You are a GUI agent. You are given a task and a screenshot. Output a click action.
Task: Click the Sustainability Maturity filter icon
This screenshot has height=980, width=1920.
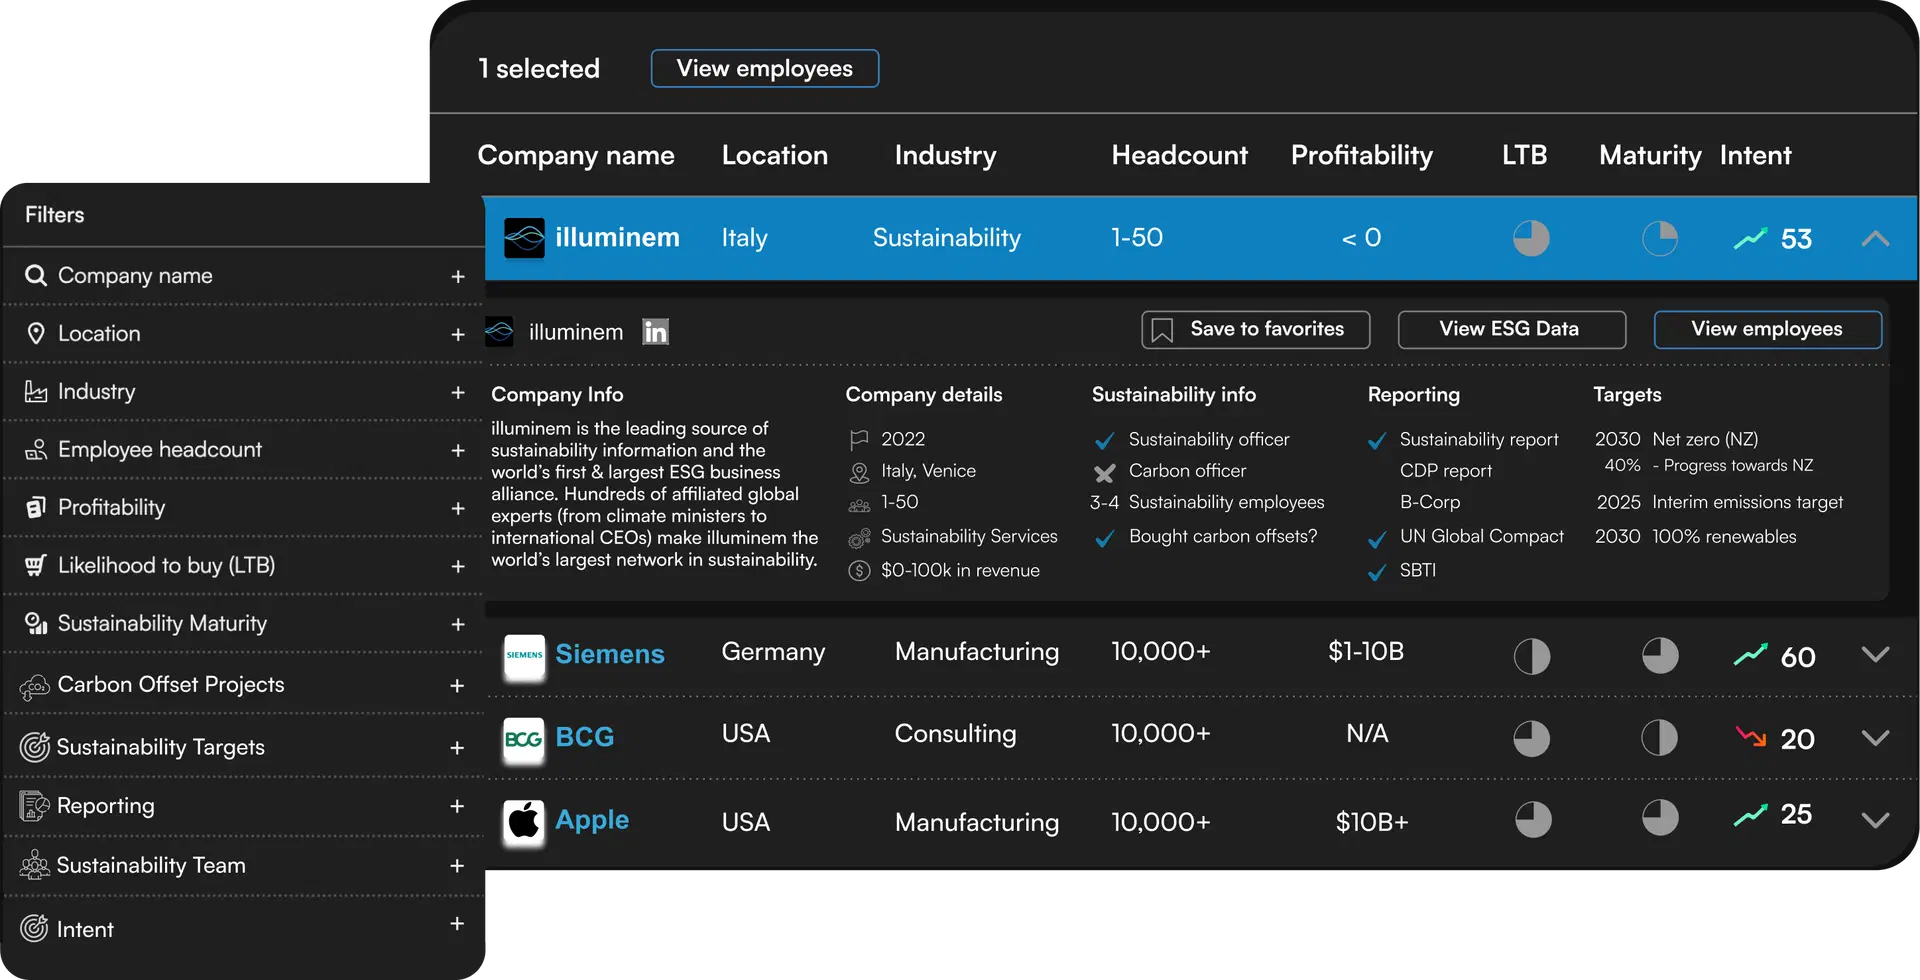tap(36, 623)
